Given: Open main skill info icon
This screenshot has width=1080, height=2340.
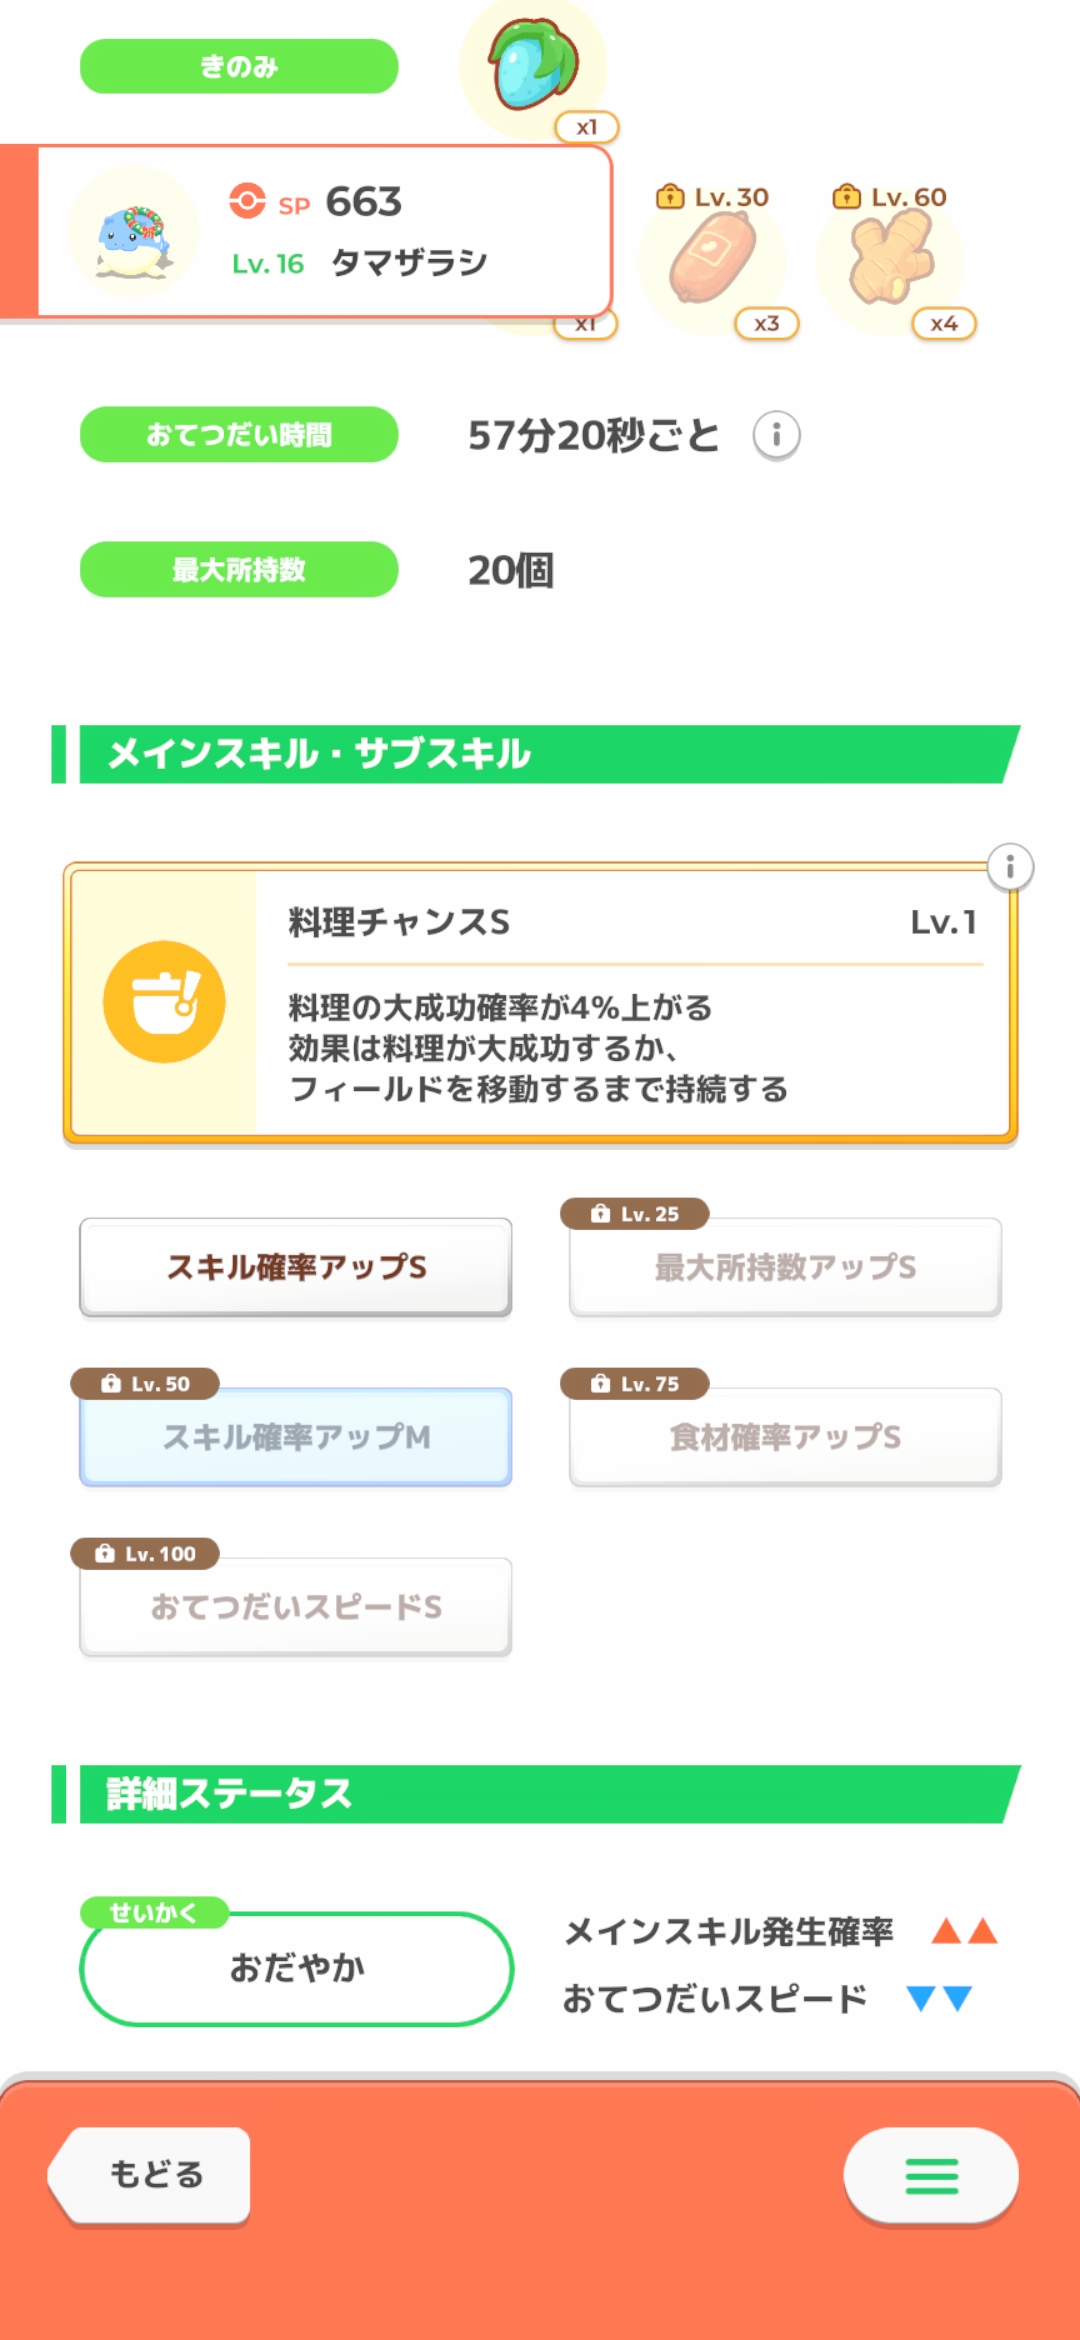Looking at the screenshot, I should pos(1010,867).
